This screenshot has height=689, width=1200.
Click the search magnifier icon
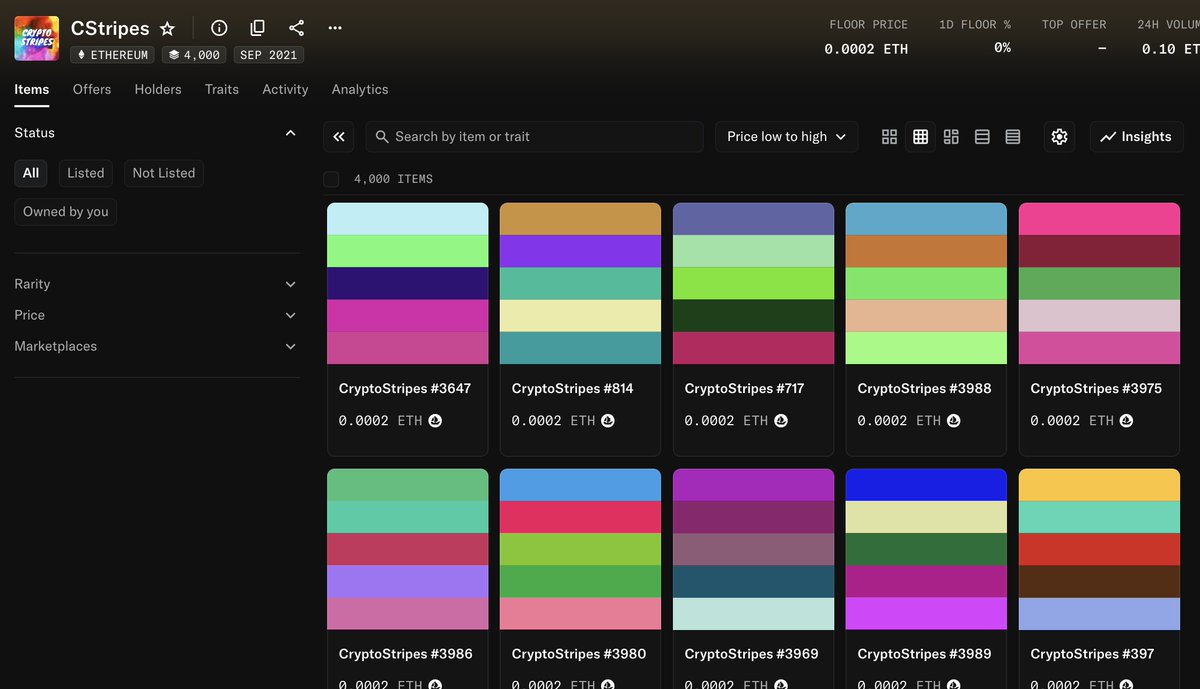(382, 137)
